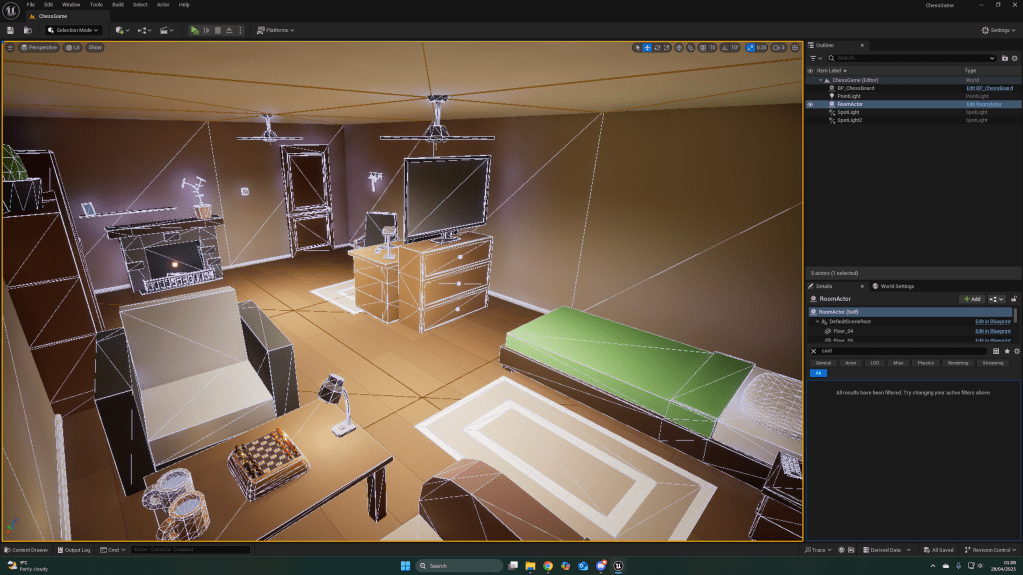Viewport: 1023px width, 575px height.
Task: Toggle rotation snap angle in viewport
Action: 723,47
